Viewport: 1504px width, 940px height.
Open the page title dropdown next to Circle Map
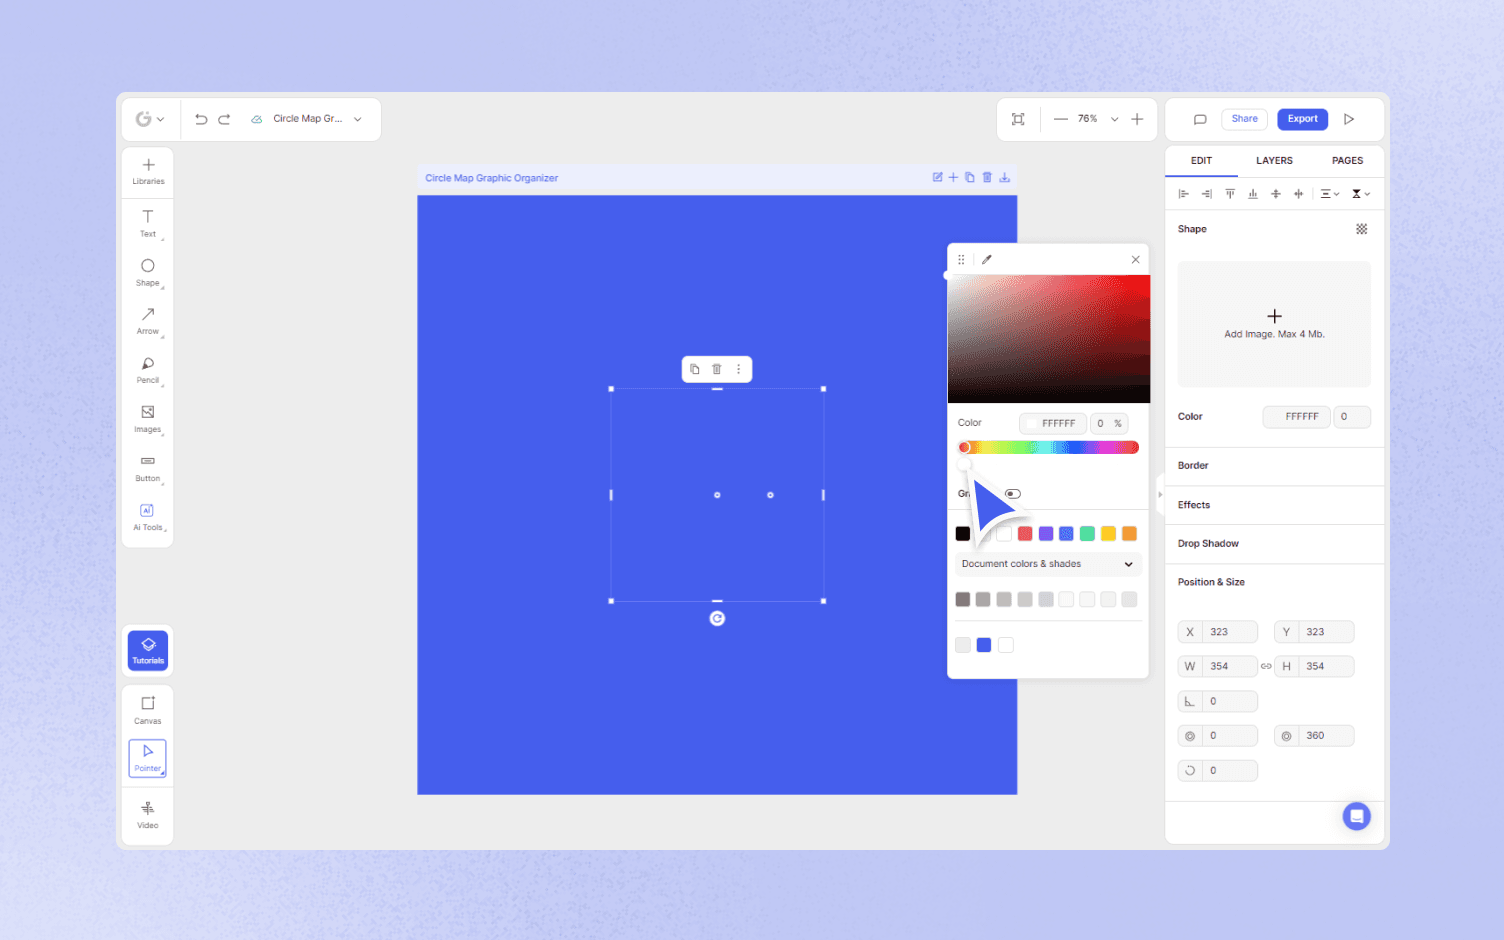357,118
